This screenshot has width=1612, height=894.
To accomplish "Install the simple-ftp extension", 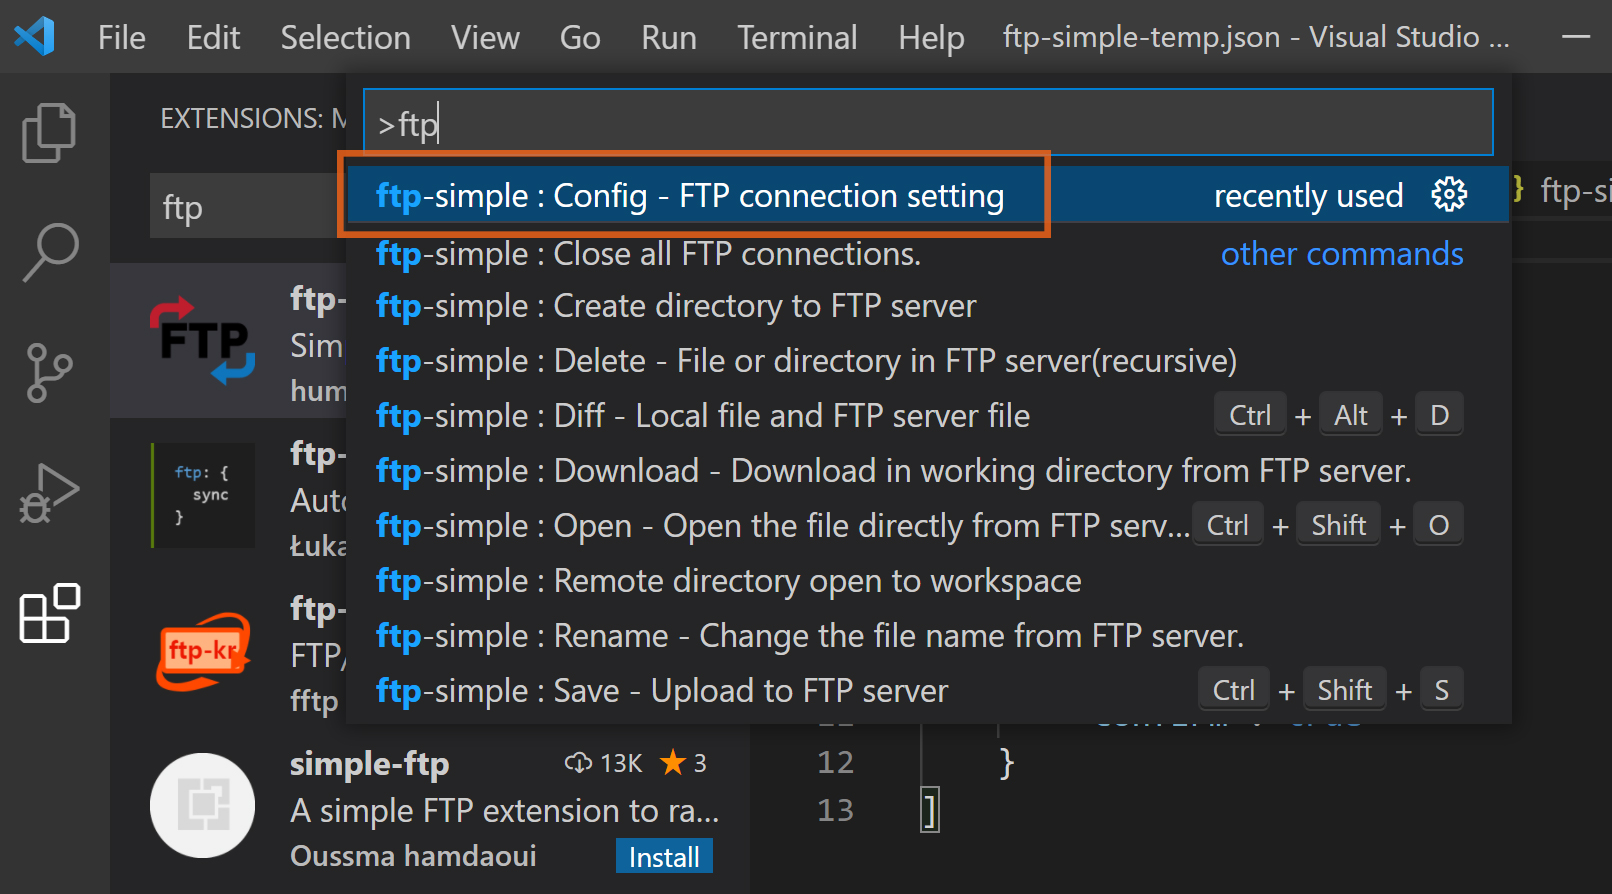I will (x=664, y=857).
